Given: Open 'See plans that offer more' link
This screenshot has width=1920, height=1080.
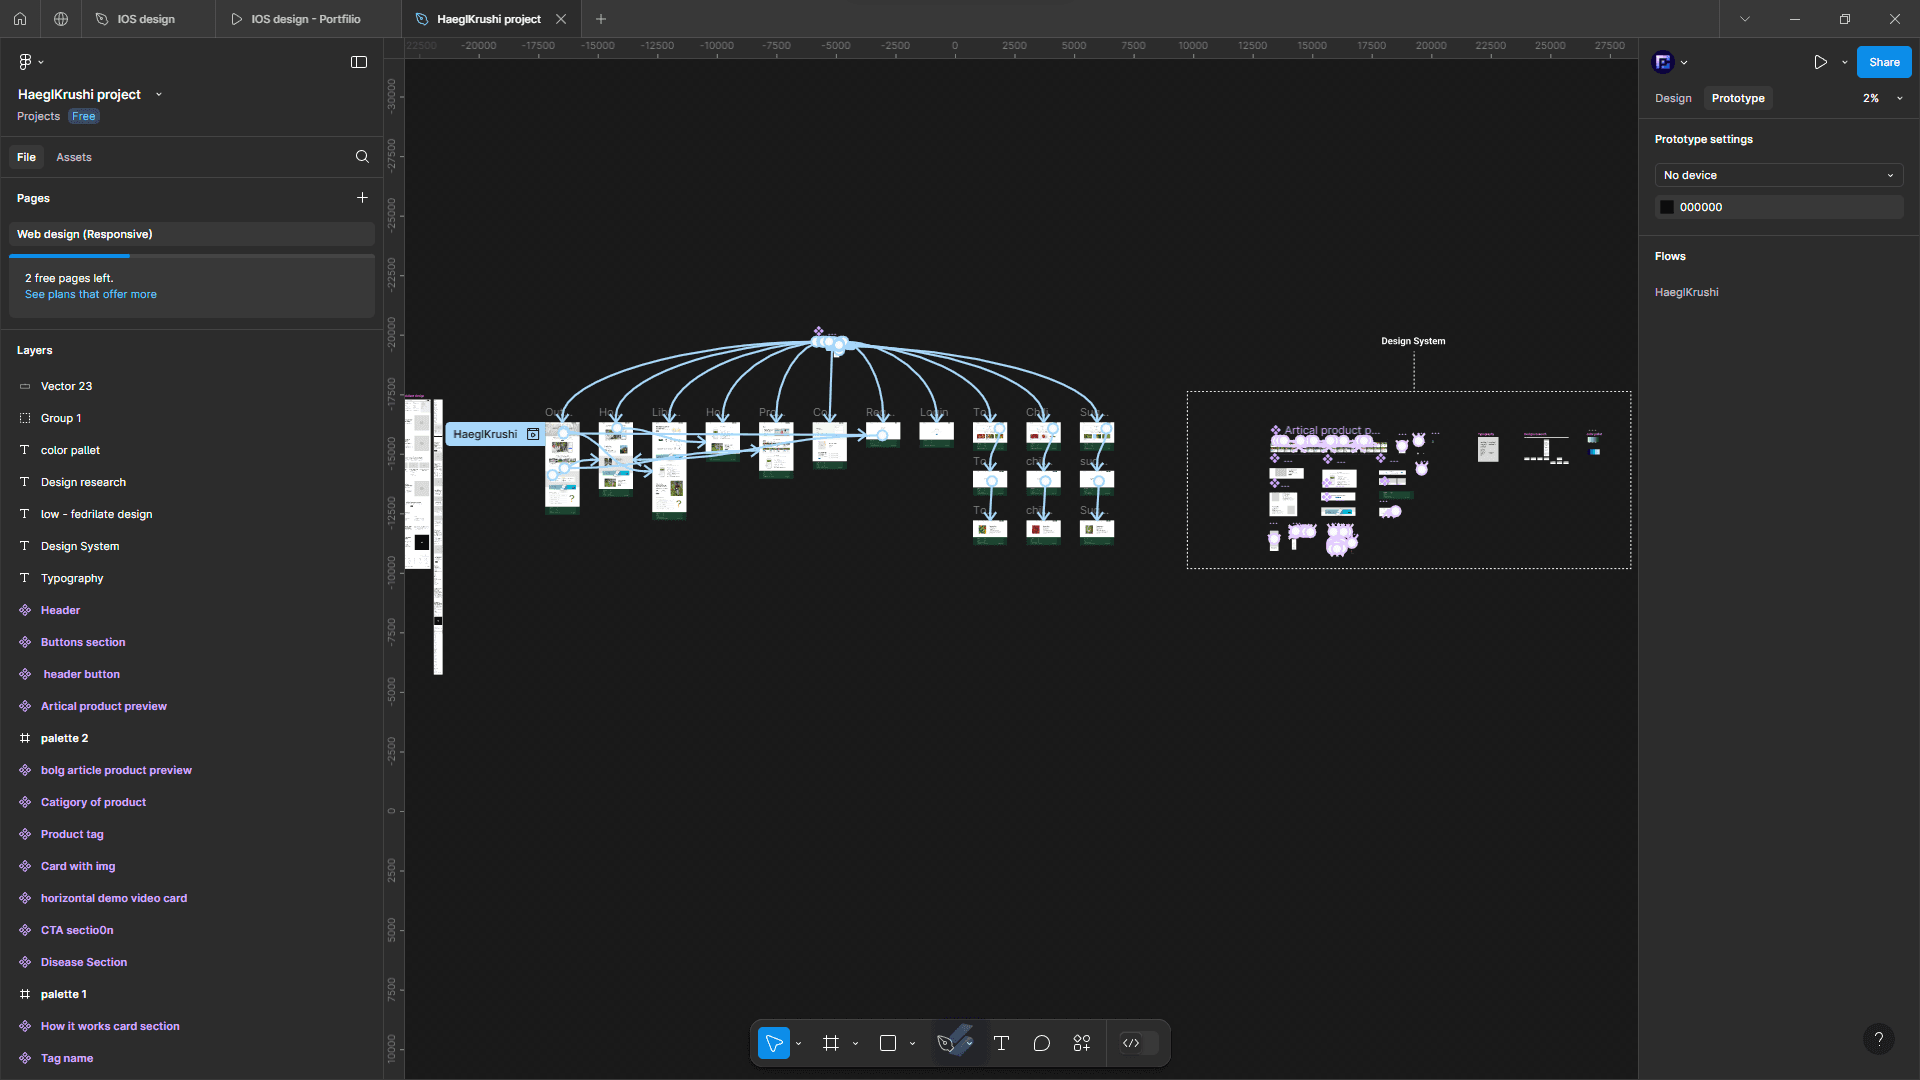Looking at the screenshot, I should pos(90,294).
